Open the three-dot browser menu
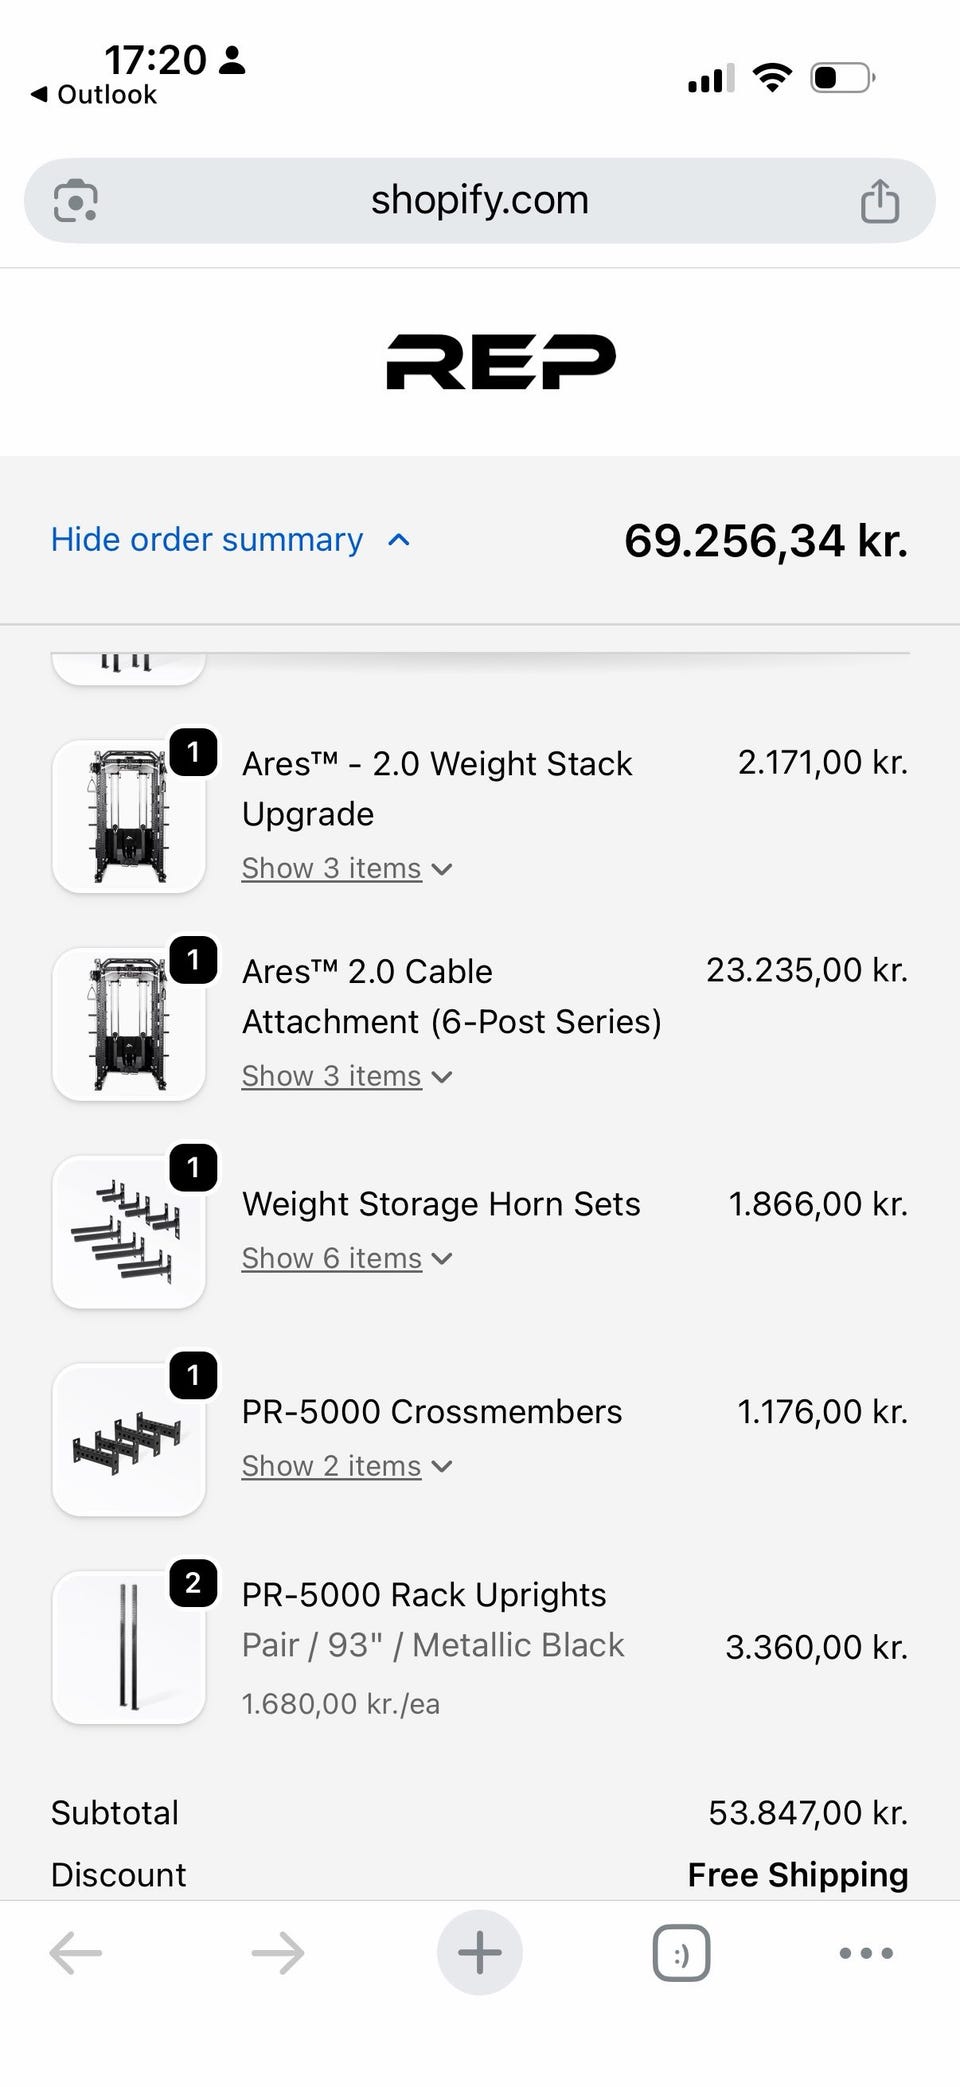Viewport: 960px width, 2087px height. [865, 1952]
